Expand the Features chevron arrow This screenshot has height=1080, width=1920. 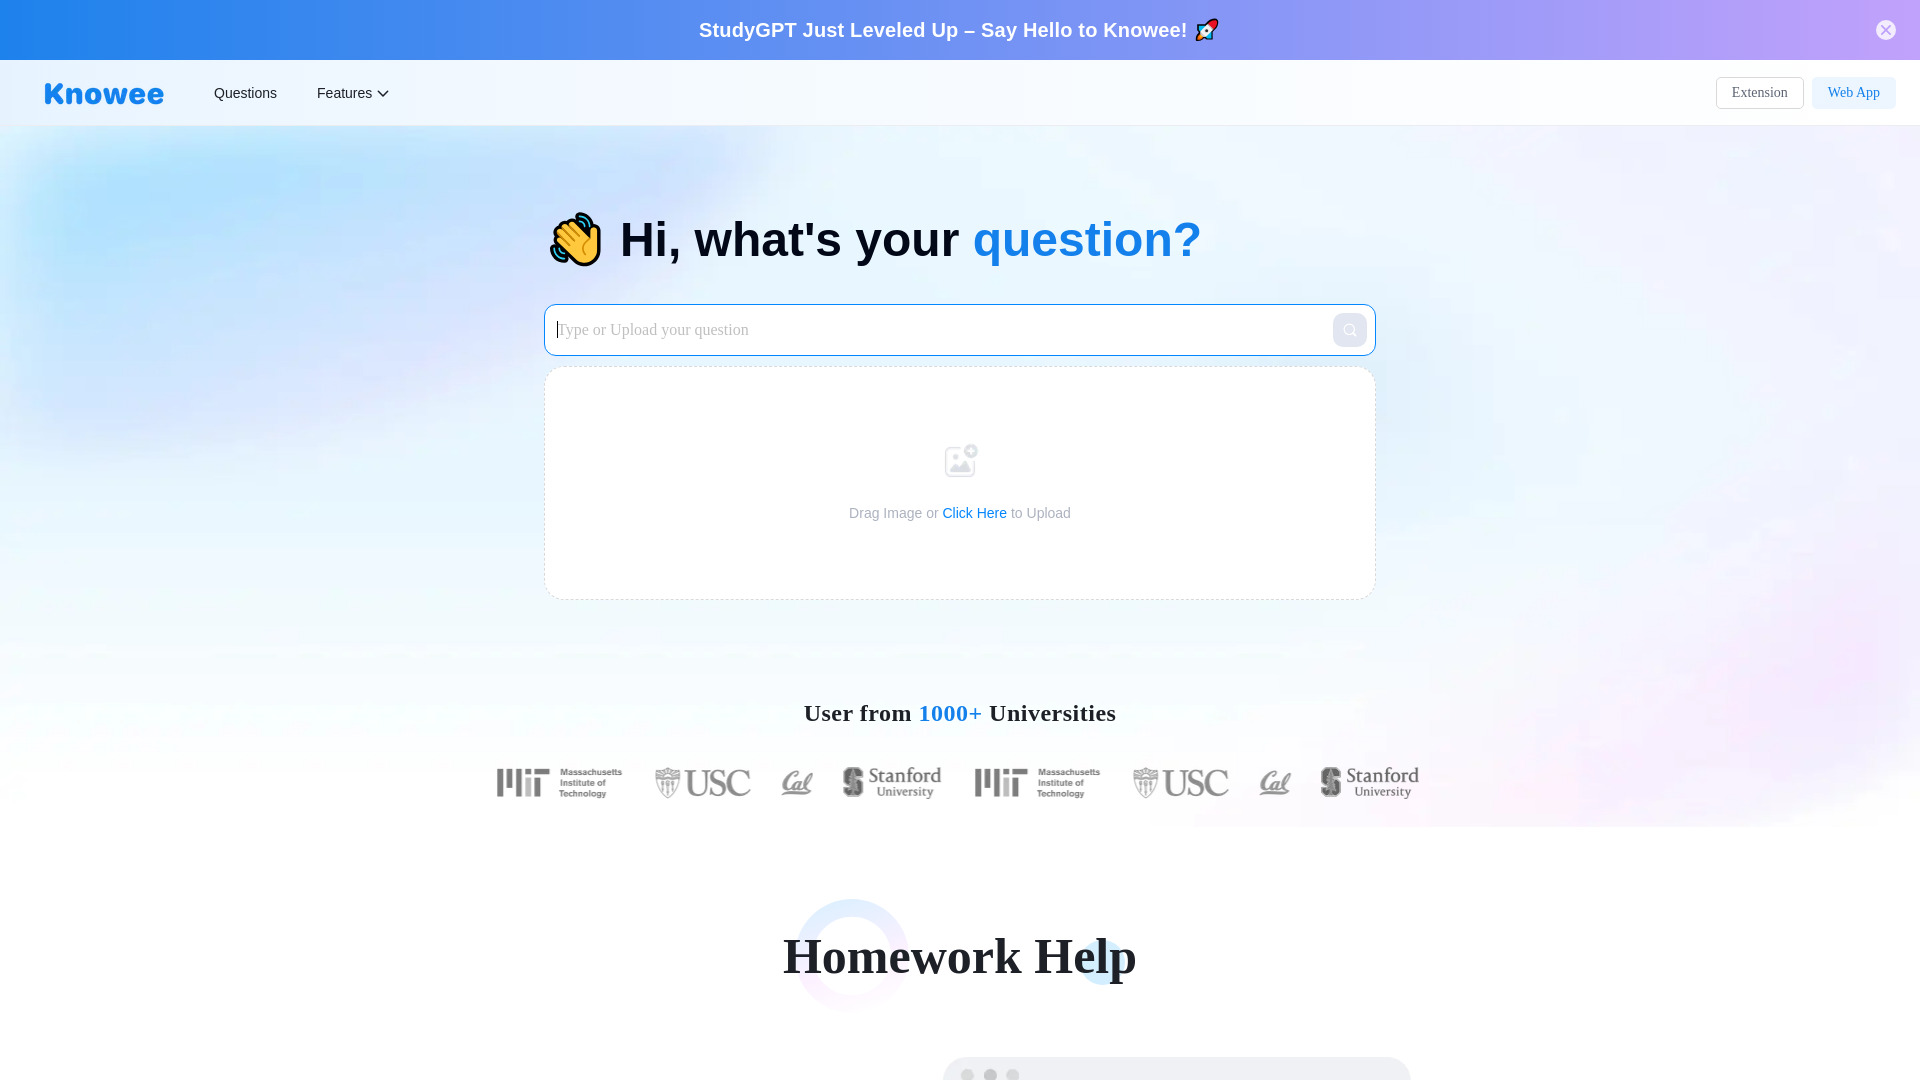click(x=382, y=92)
